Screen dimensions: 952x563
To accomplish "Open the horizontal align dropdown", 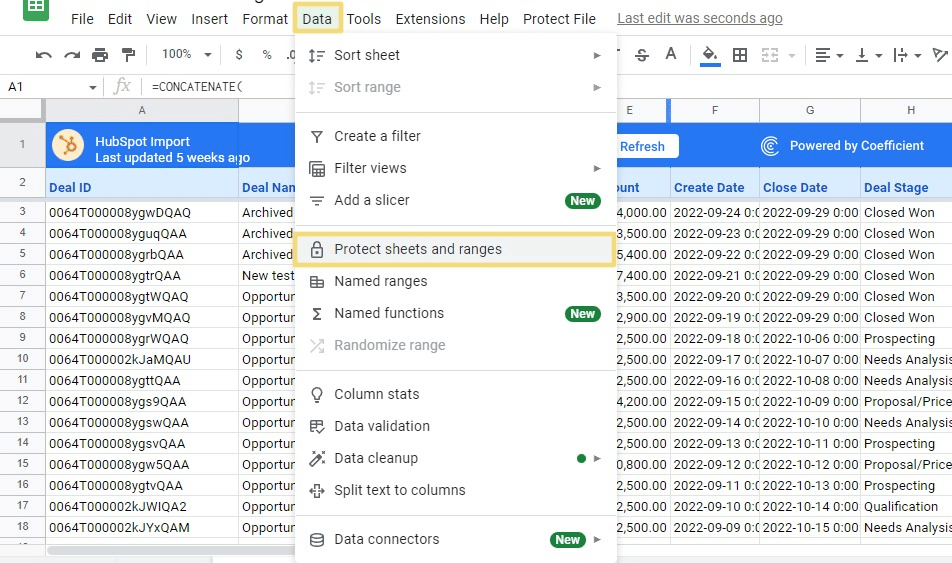I will [829, 55].
